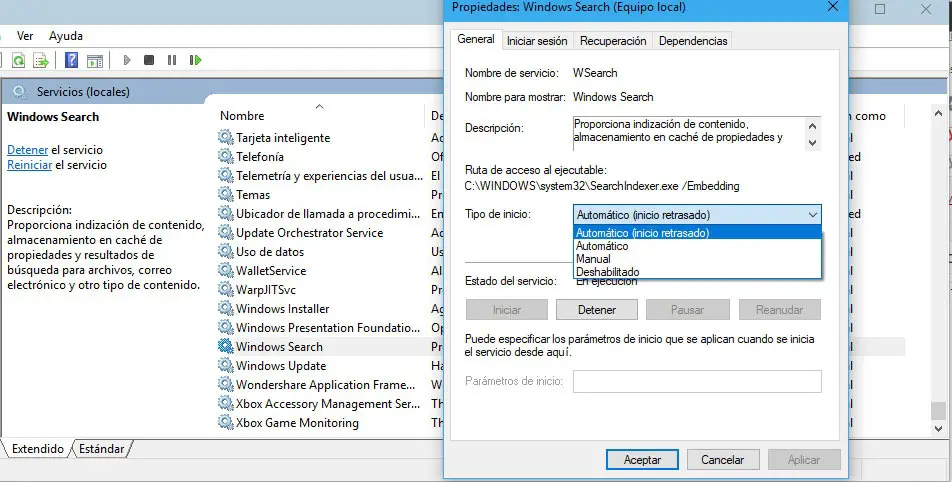Screen dimensions: 952x482
Task: Click the Stop service square toolbar icon
Action: pos(149,60)
